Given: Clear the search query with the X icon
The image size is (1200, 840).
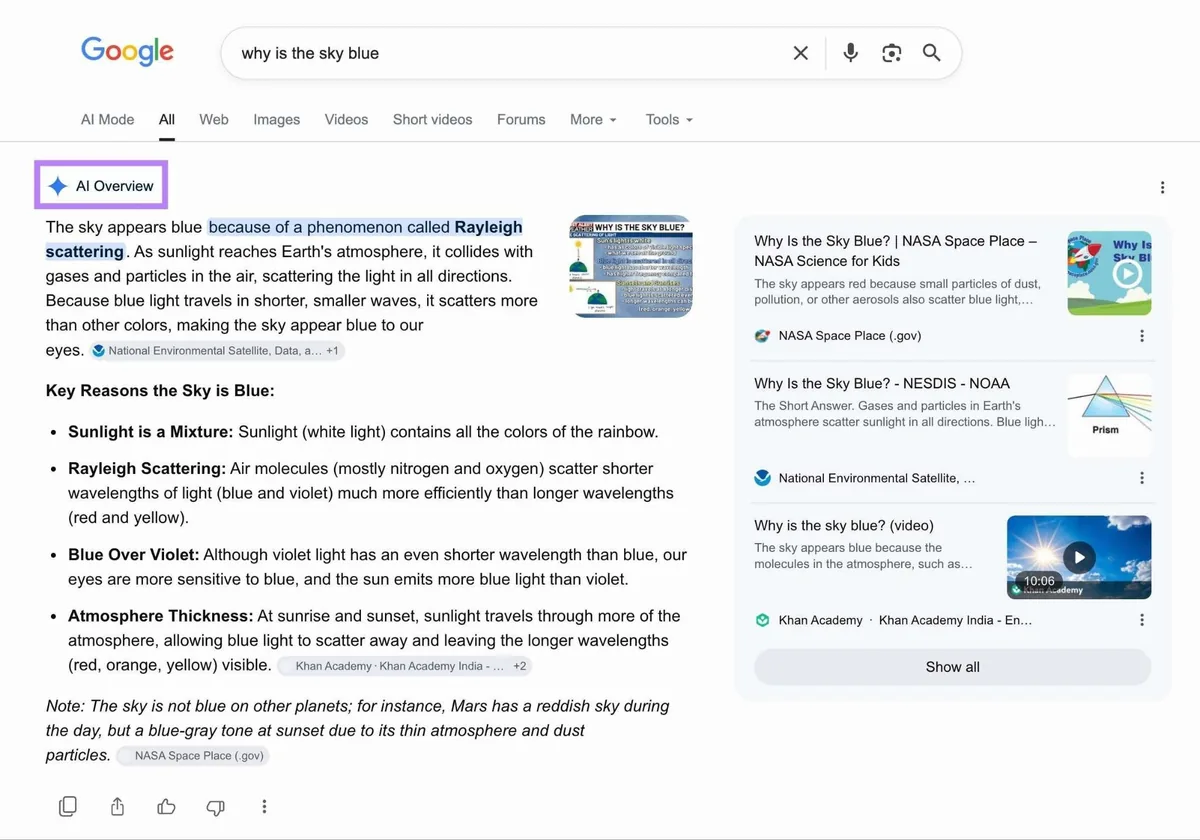Looking at the screenshot, I should pos(800,53).
